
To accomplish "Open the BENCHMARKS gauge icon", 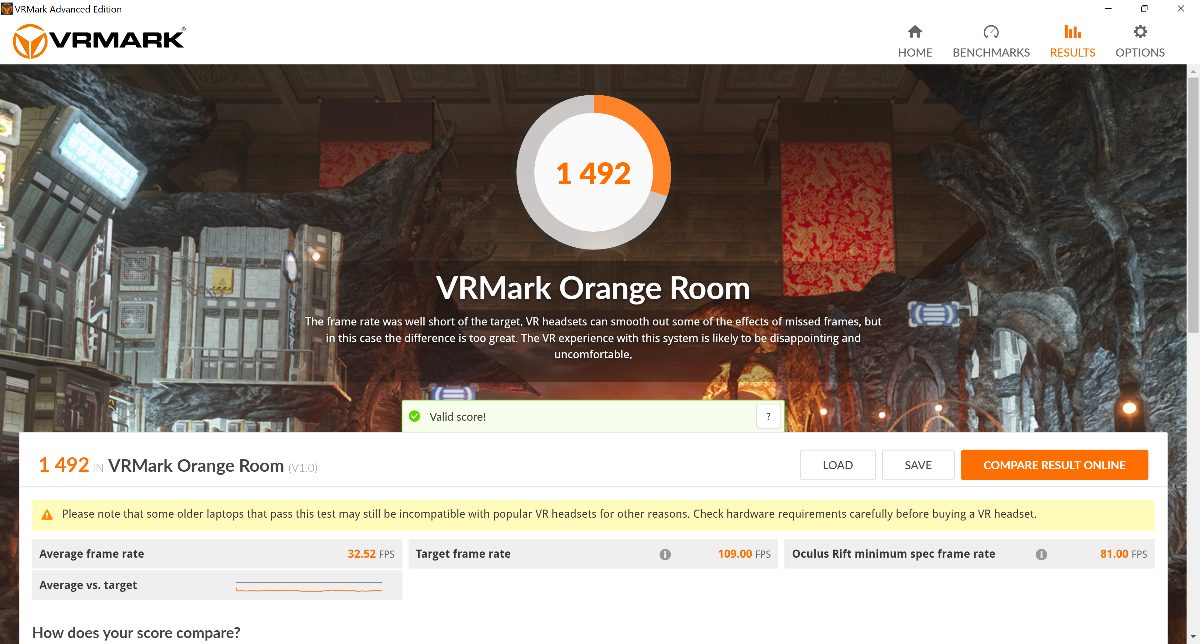I will (991, 32).
